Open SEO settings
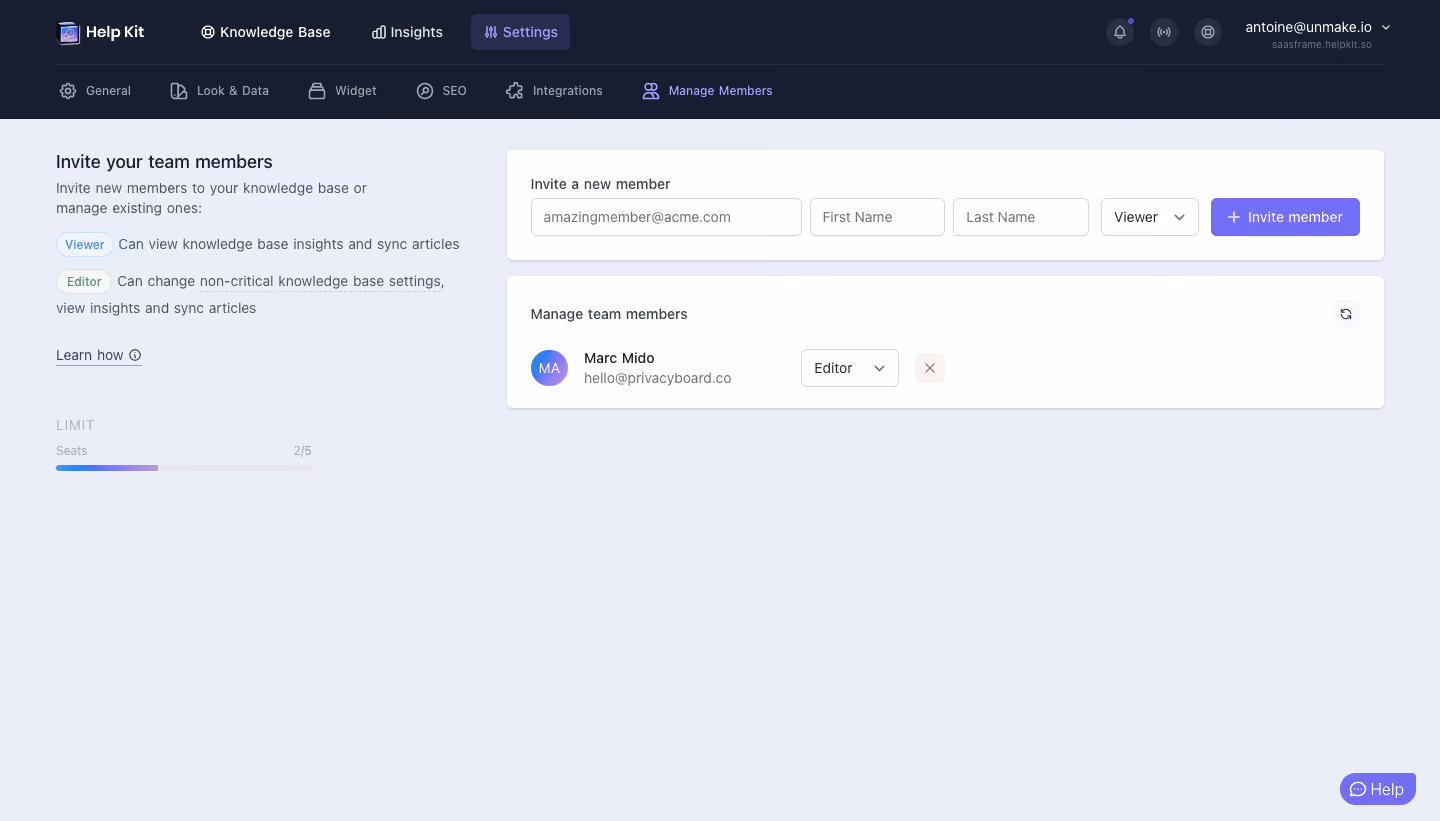 441,91
